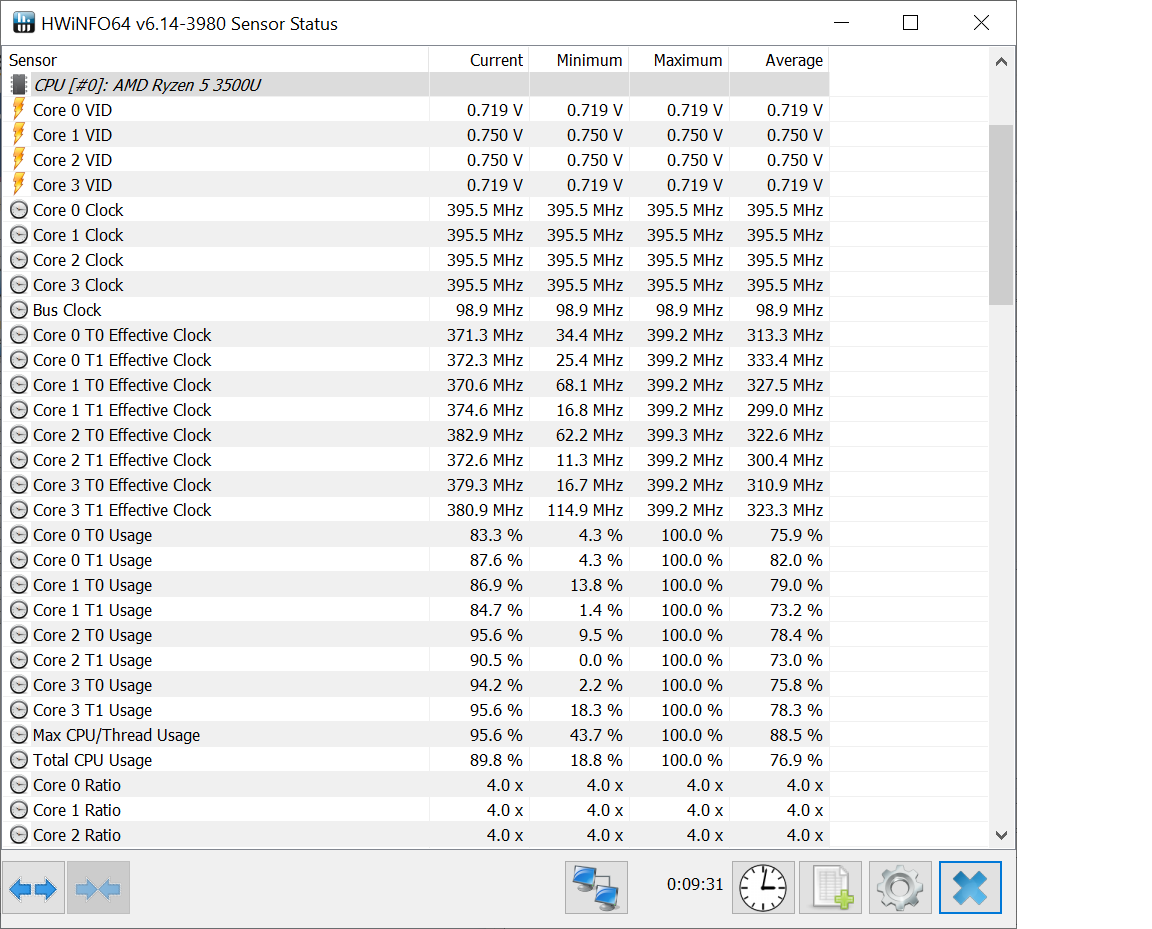This screenshot has height=929, width=1152.
Task: Select Core 3 T1 Effective Clock label
Action: tap(122, 510)
